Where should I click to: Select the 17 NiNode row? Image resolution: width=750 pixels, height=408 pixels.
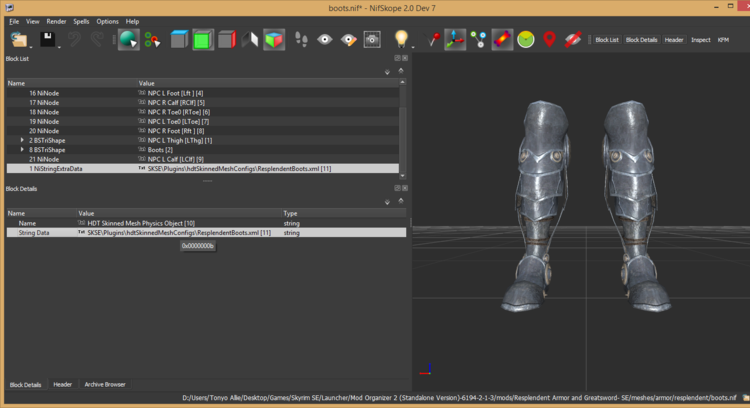(203, 102)
